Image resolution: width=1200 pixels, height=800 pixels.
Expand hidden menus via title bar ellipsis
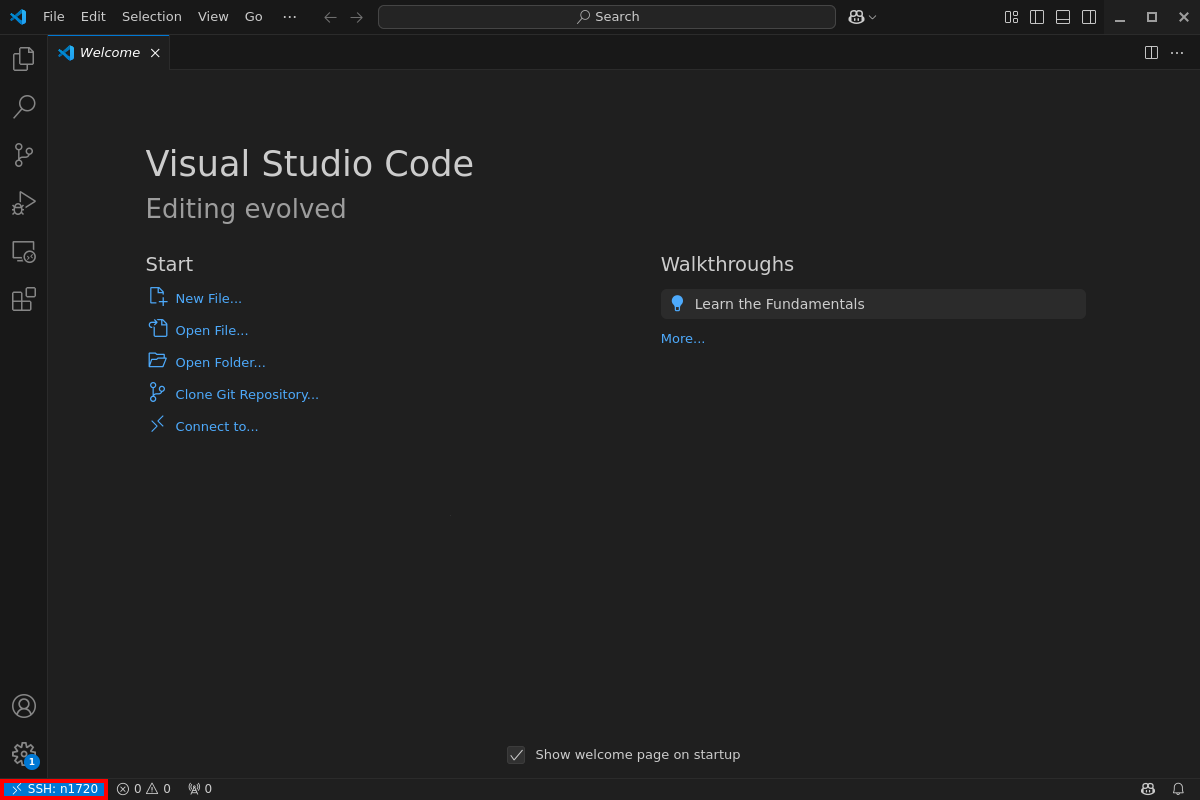pos(290,17)
